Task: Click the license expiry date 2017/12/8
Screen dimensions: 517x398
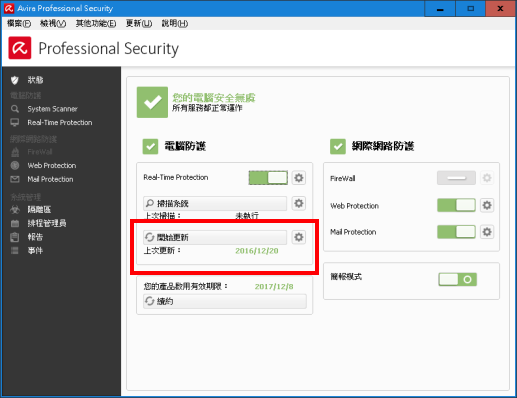Action: point(274,287)
